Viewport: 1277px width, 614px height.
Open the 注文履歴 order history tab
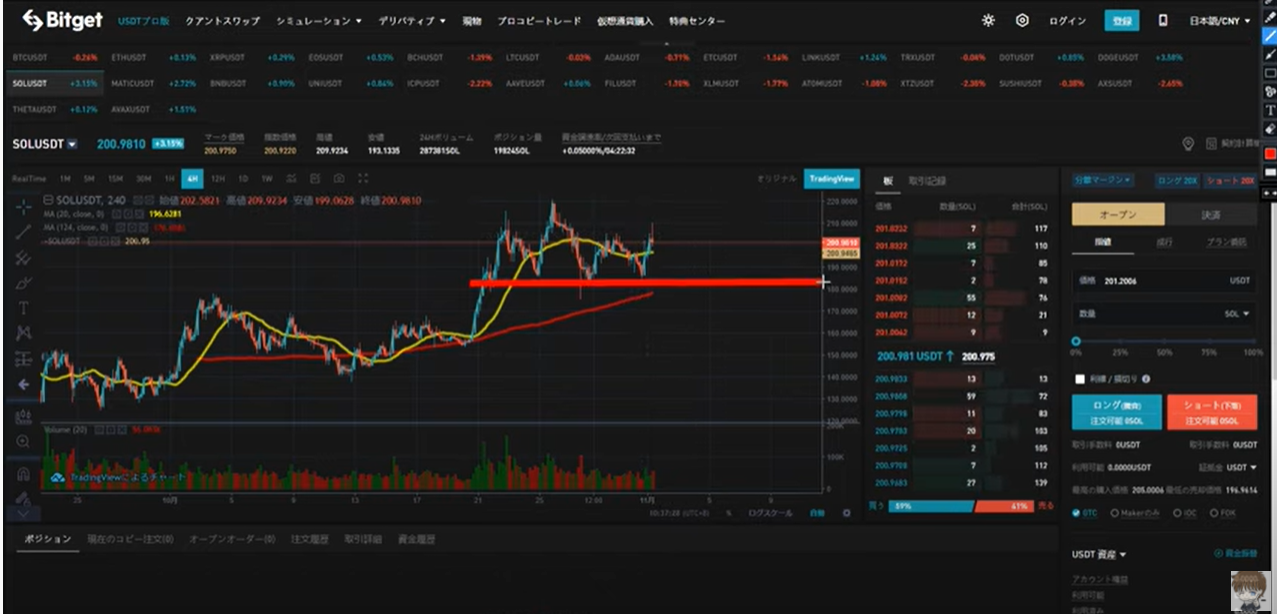pyautogui.click(x=309, y=539)
